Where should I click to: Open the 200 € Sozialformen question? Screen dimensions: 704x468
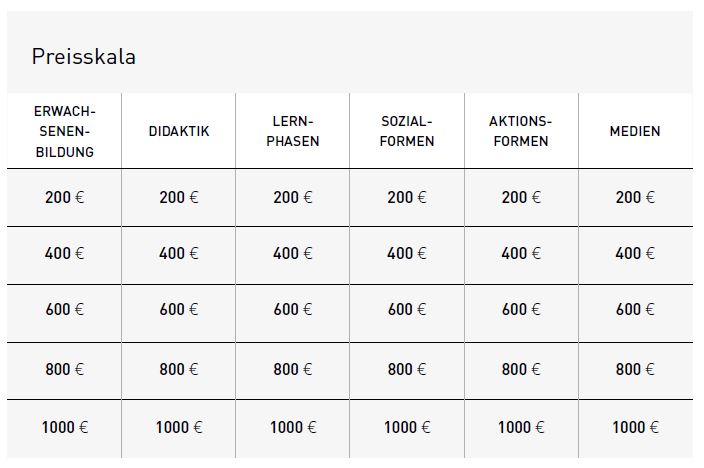coord(406,197)
